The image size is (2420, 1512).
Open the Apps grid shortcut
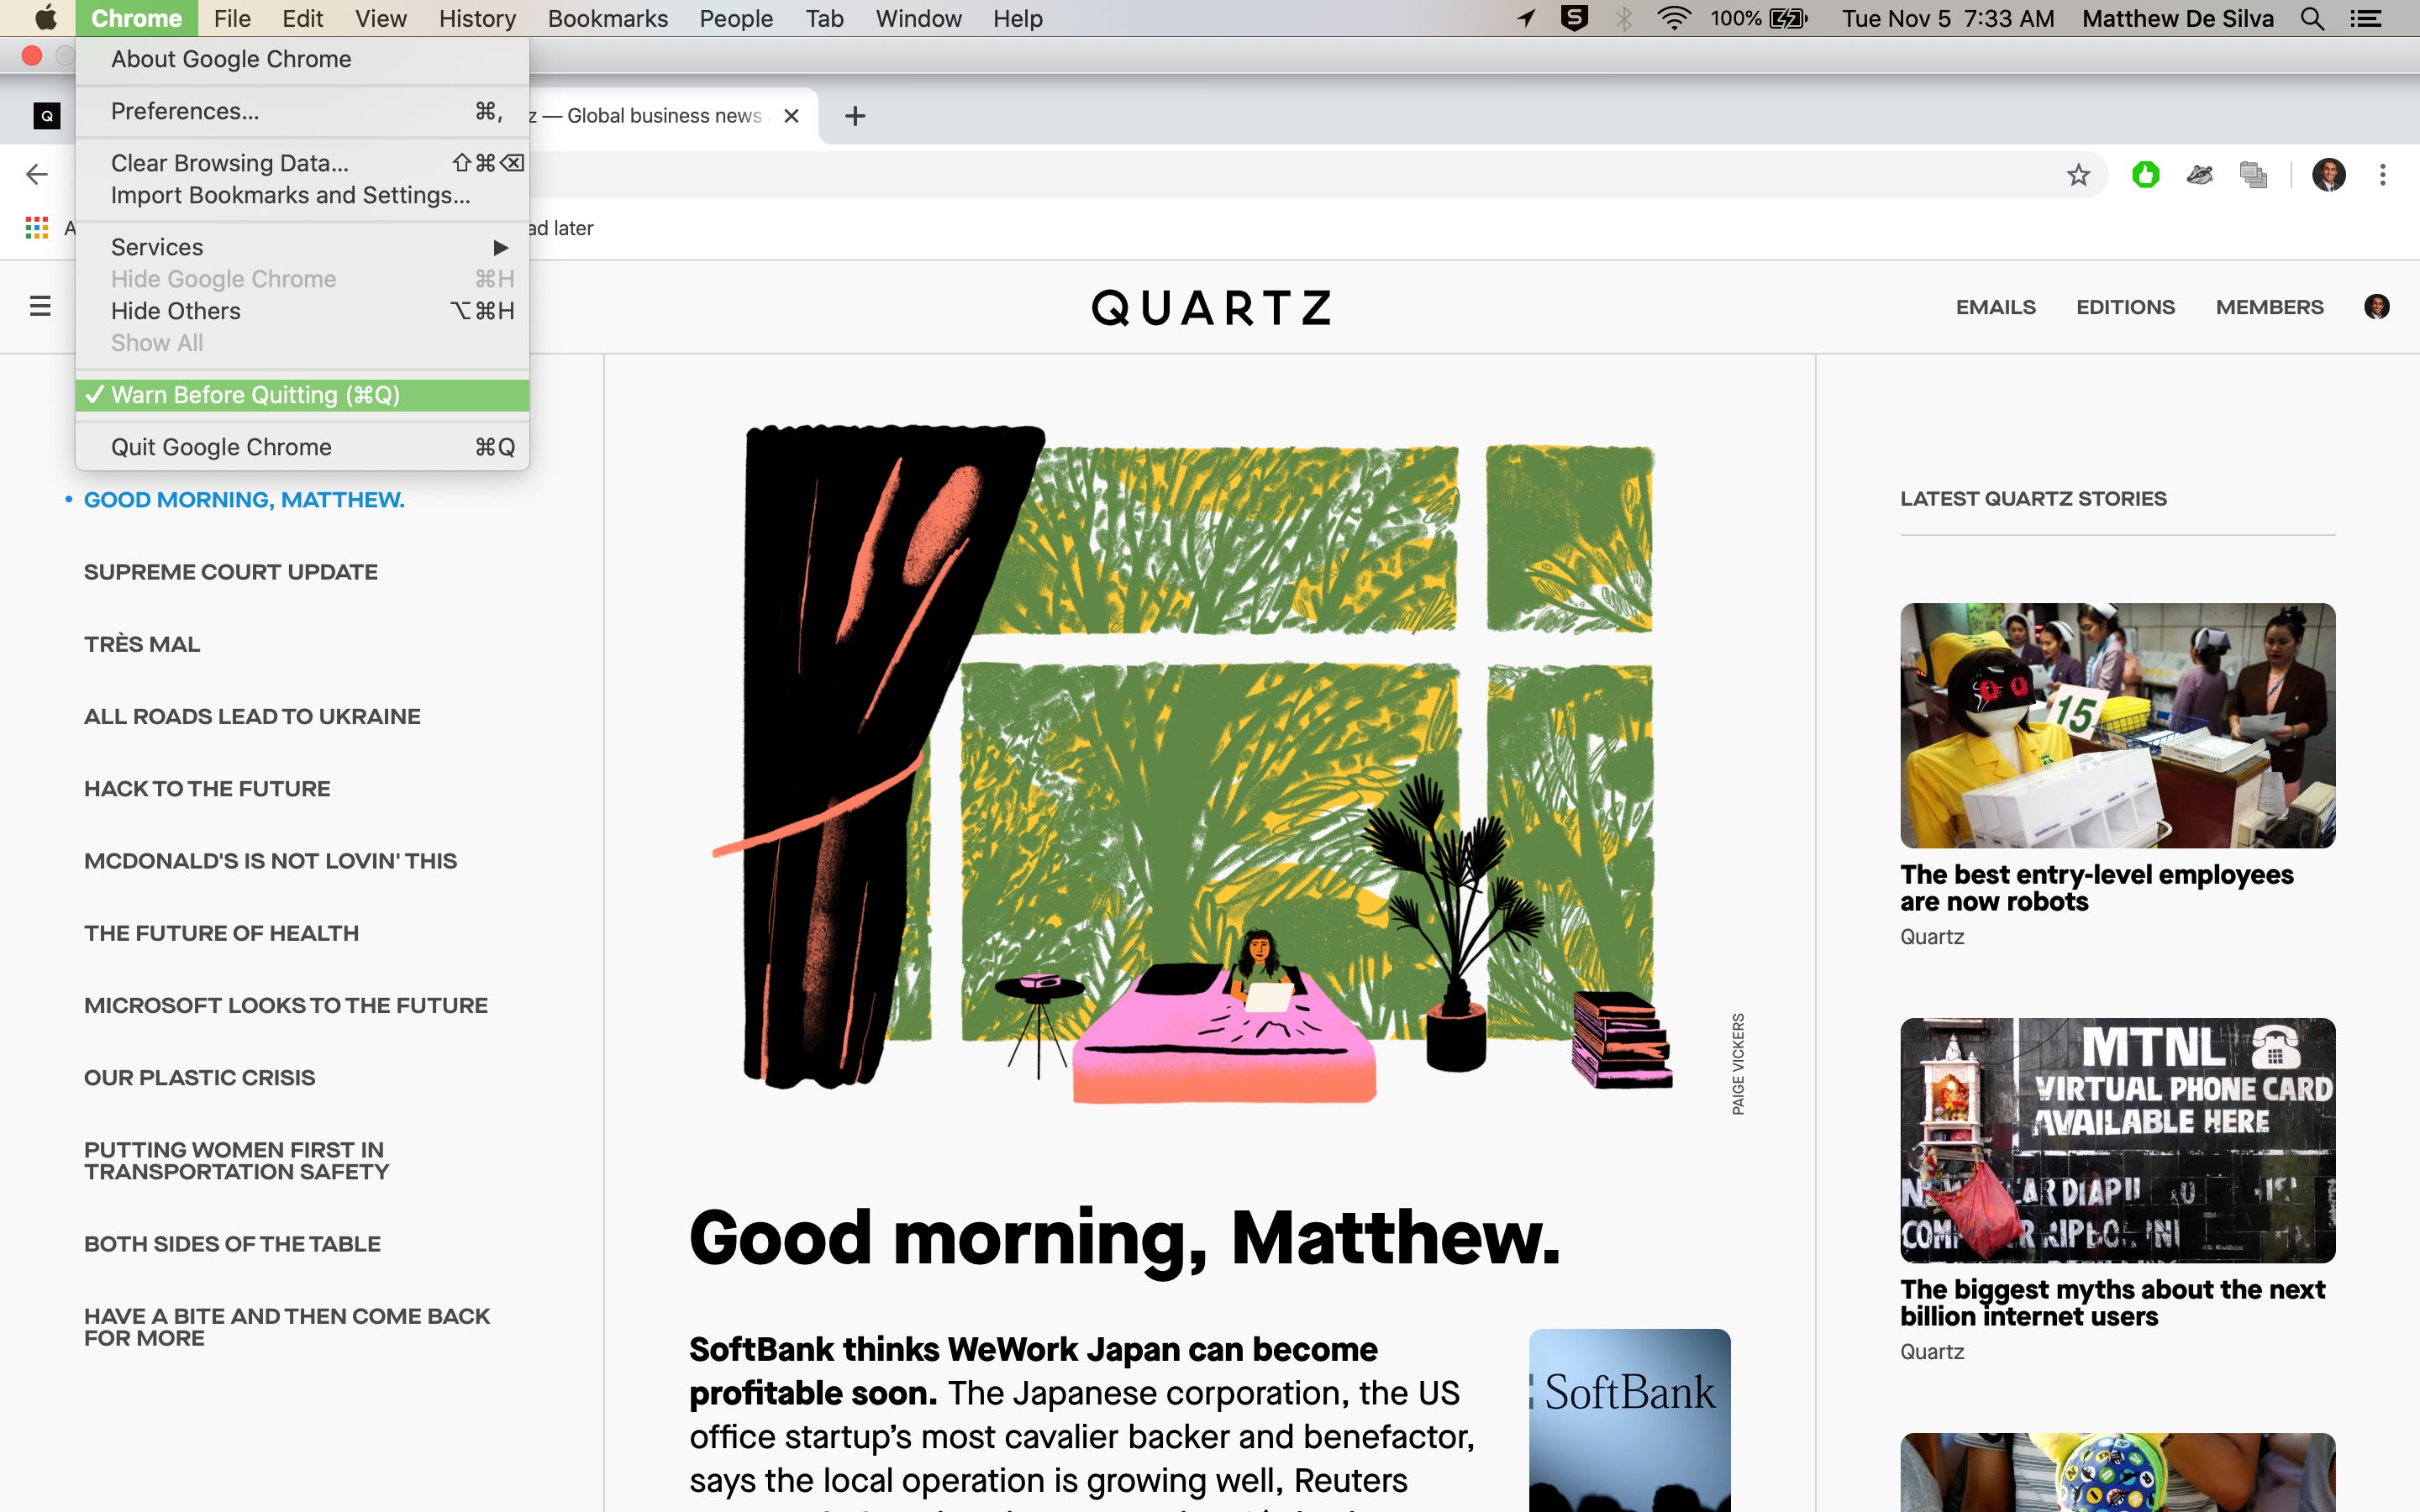coord(37,228)
